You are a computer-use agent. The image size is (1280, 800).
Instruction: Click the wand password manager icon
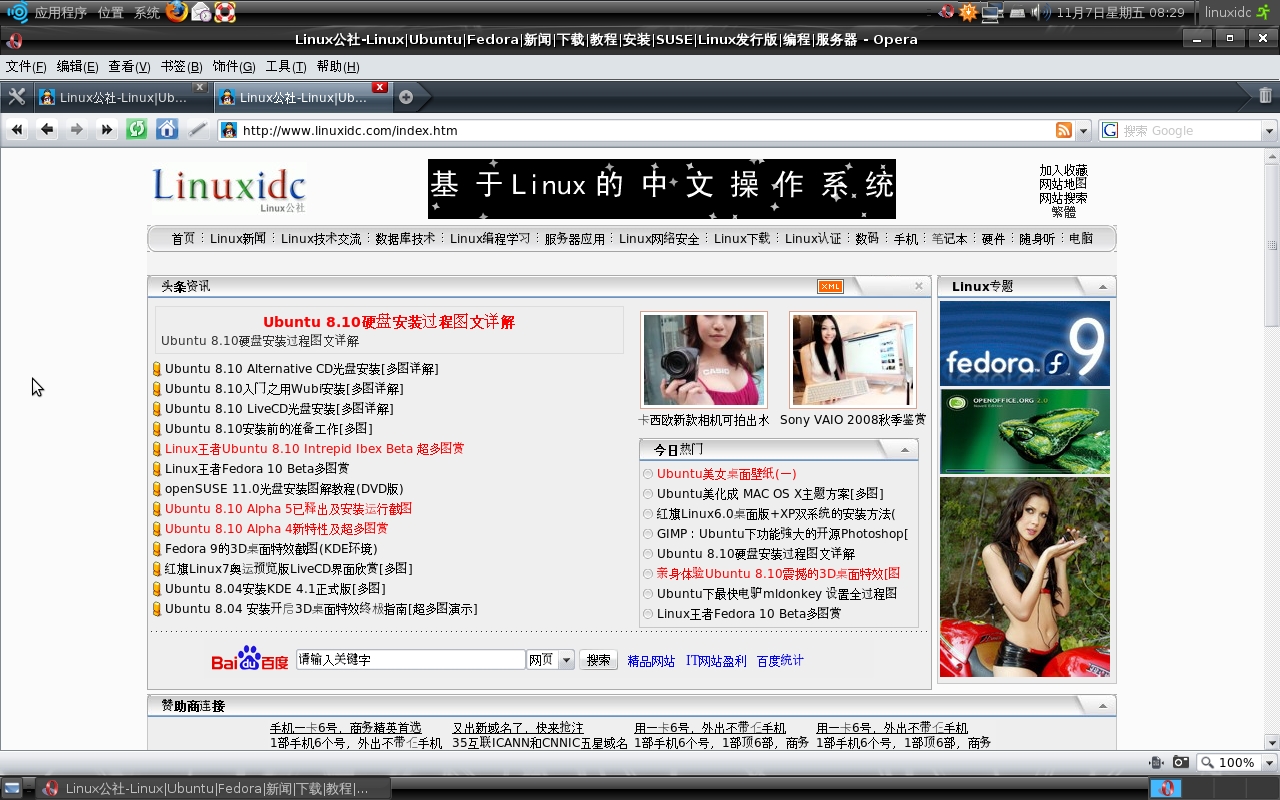point(198,130)
